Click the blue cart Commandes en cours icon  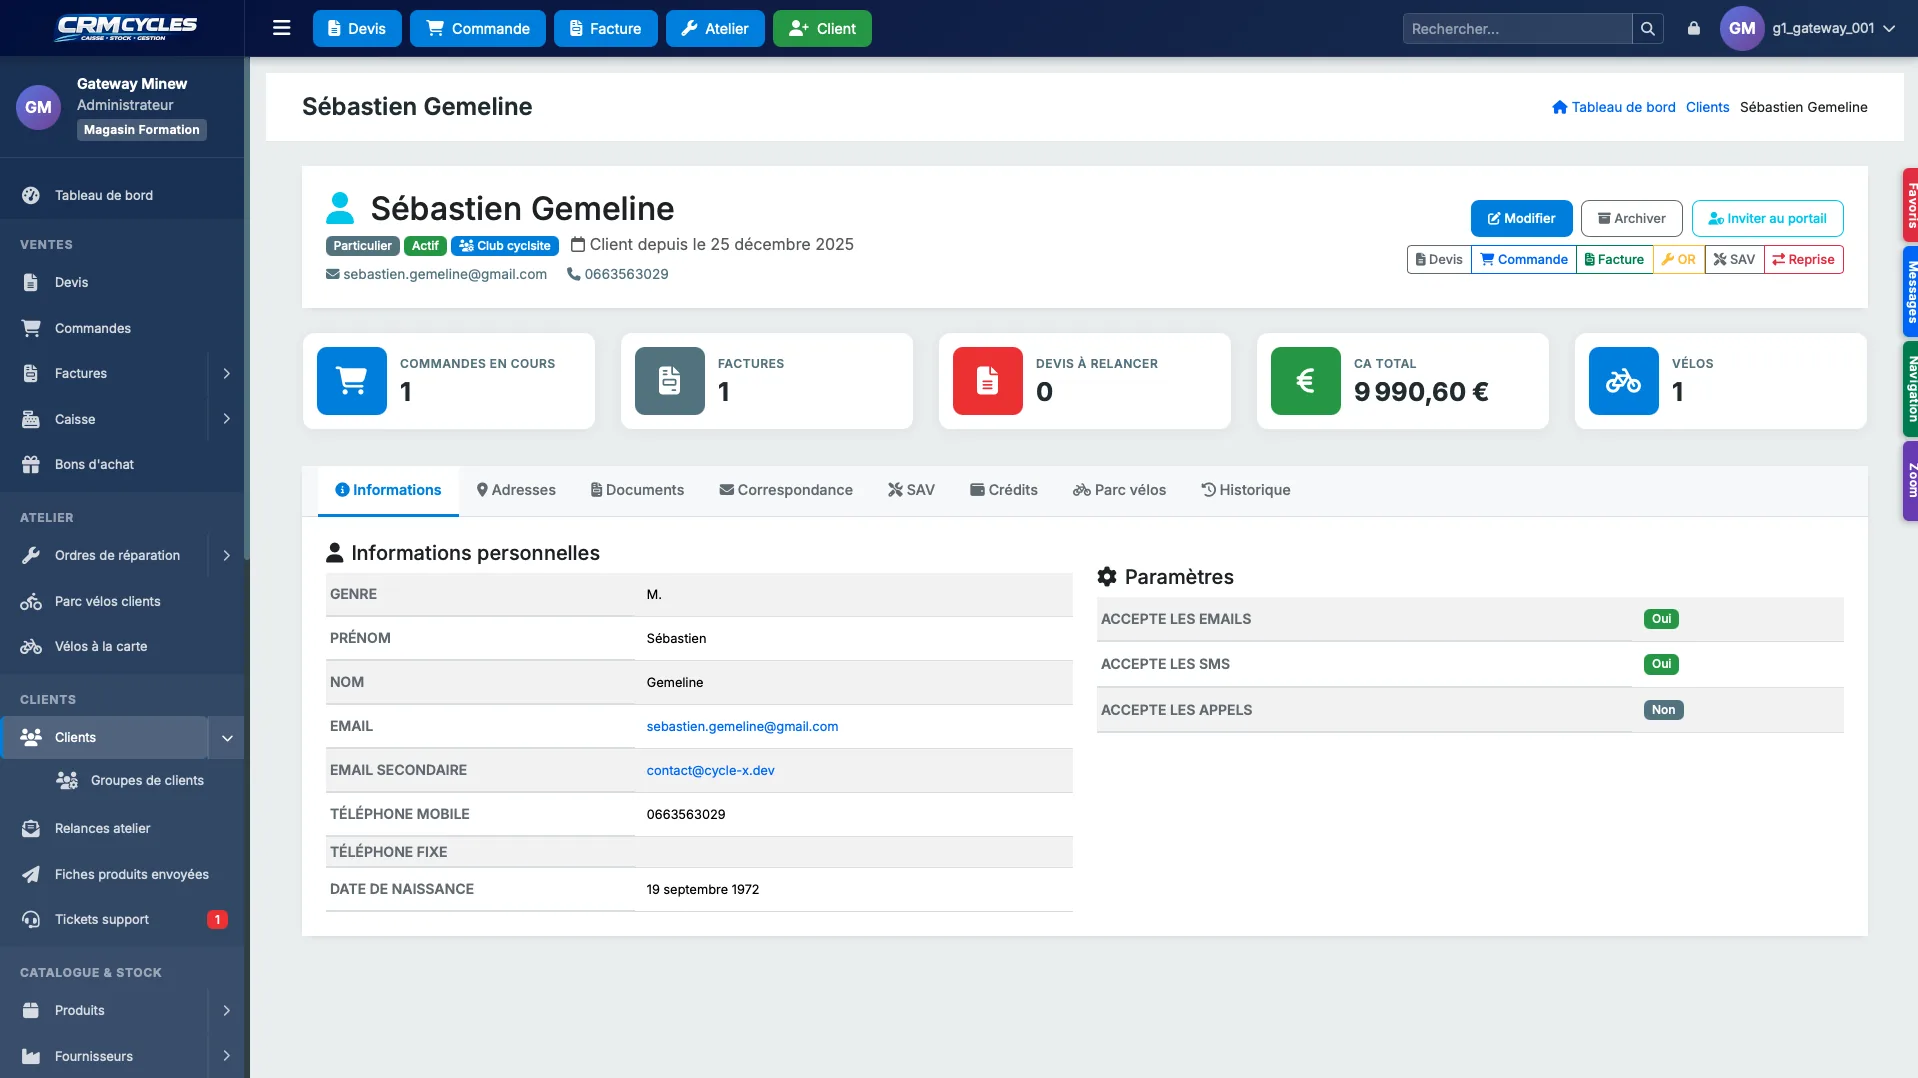(352, 381)
